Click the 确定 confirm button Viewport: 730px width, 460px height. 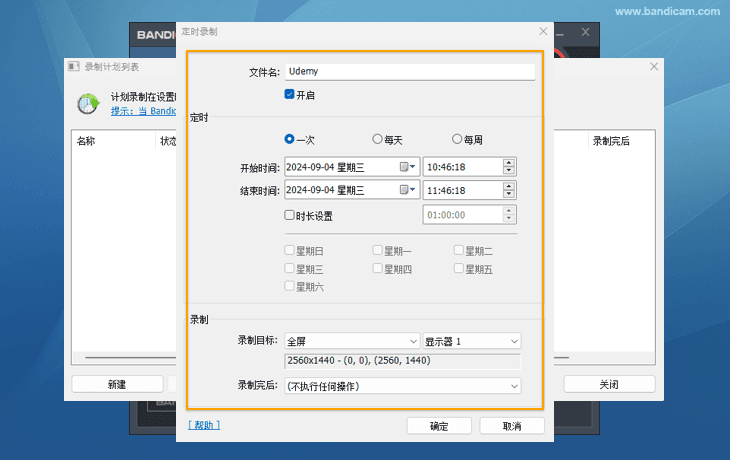439,426
